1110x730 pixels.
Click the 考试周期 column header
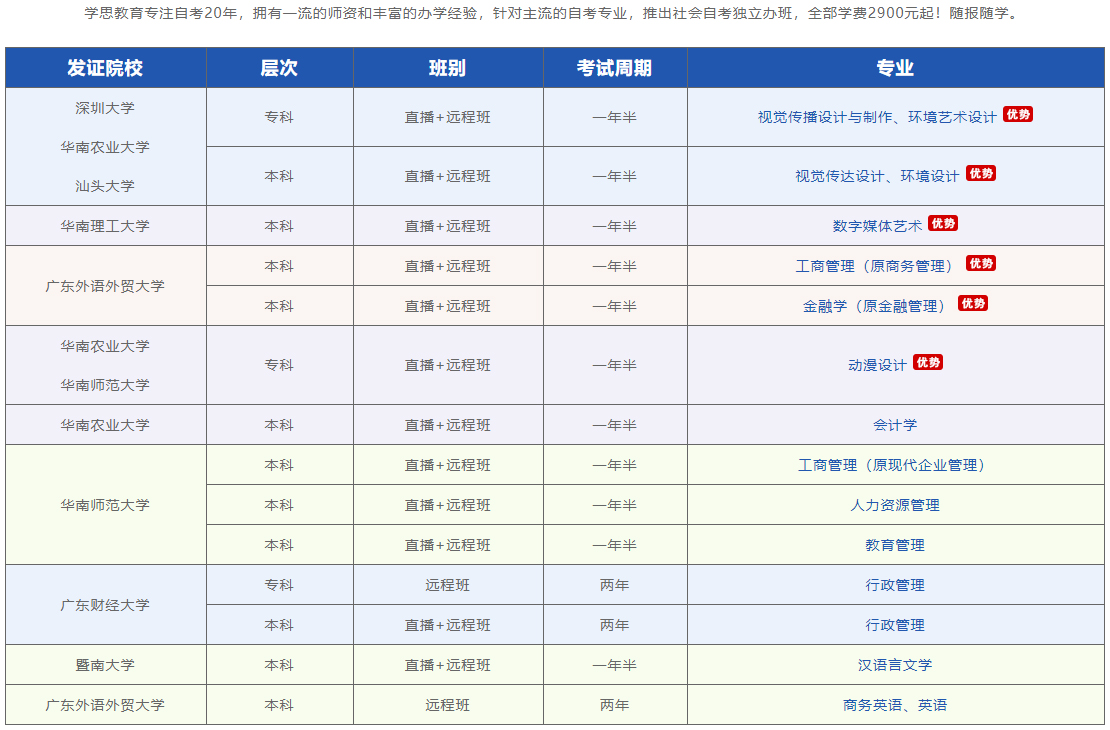click(x=614, y=68)
